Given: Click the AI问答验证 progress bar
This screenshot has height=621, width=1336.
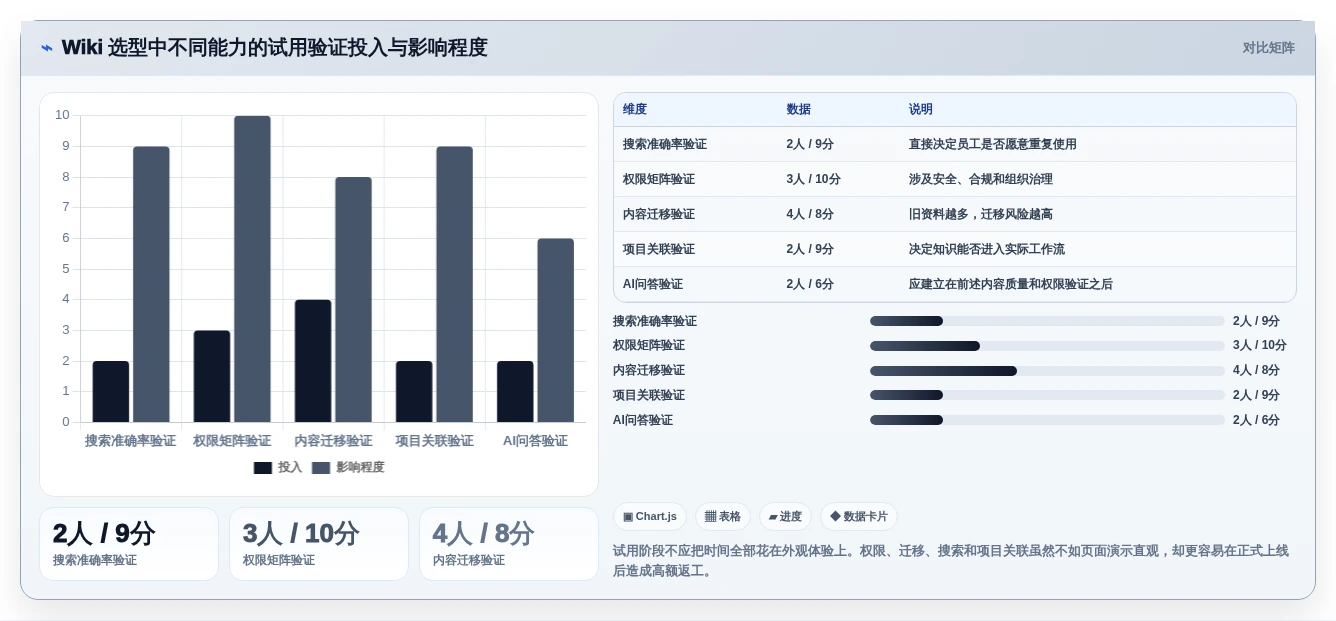Looking at the screenshot, I should [x=1047, y=420].
